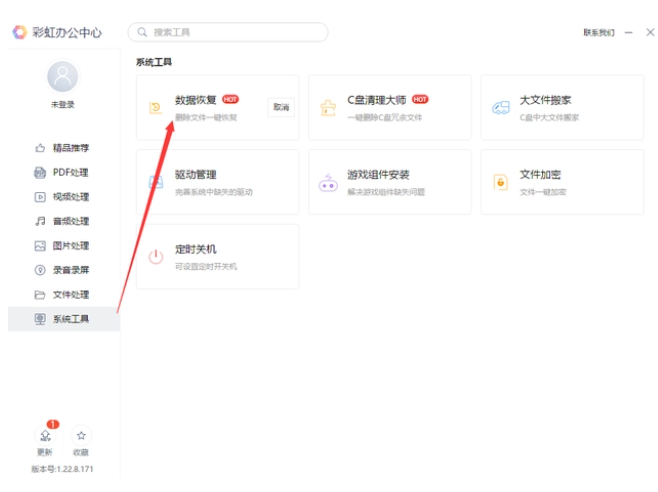Click the folder icon beside 文件处理
This screenshot has height=492, width=658.
40,295
